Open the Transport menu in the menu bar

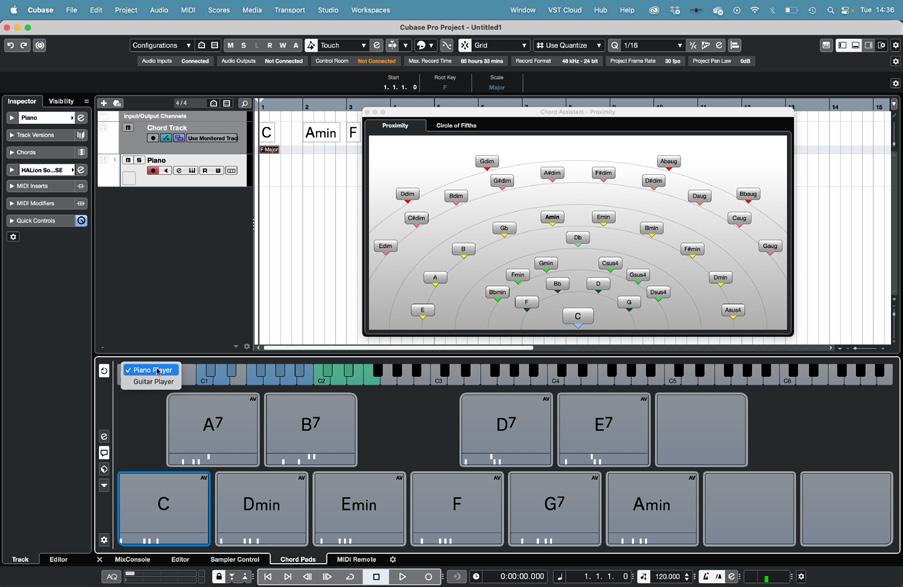pyautogui.click(x=290, y=10)
